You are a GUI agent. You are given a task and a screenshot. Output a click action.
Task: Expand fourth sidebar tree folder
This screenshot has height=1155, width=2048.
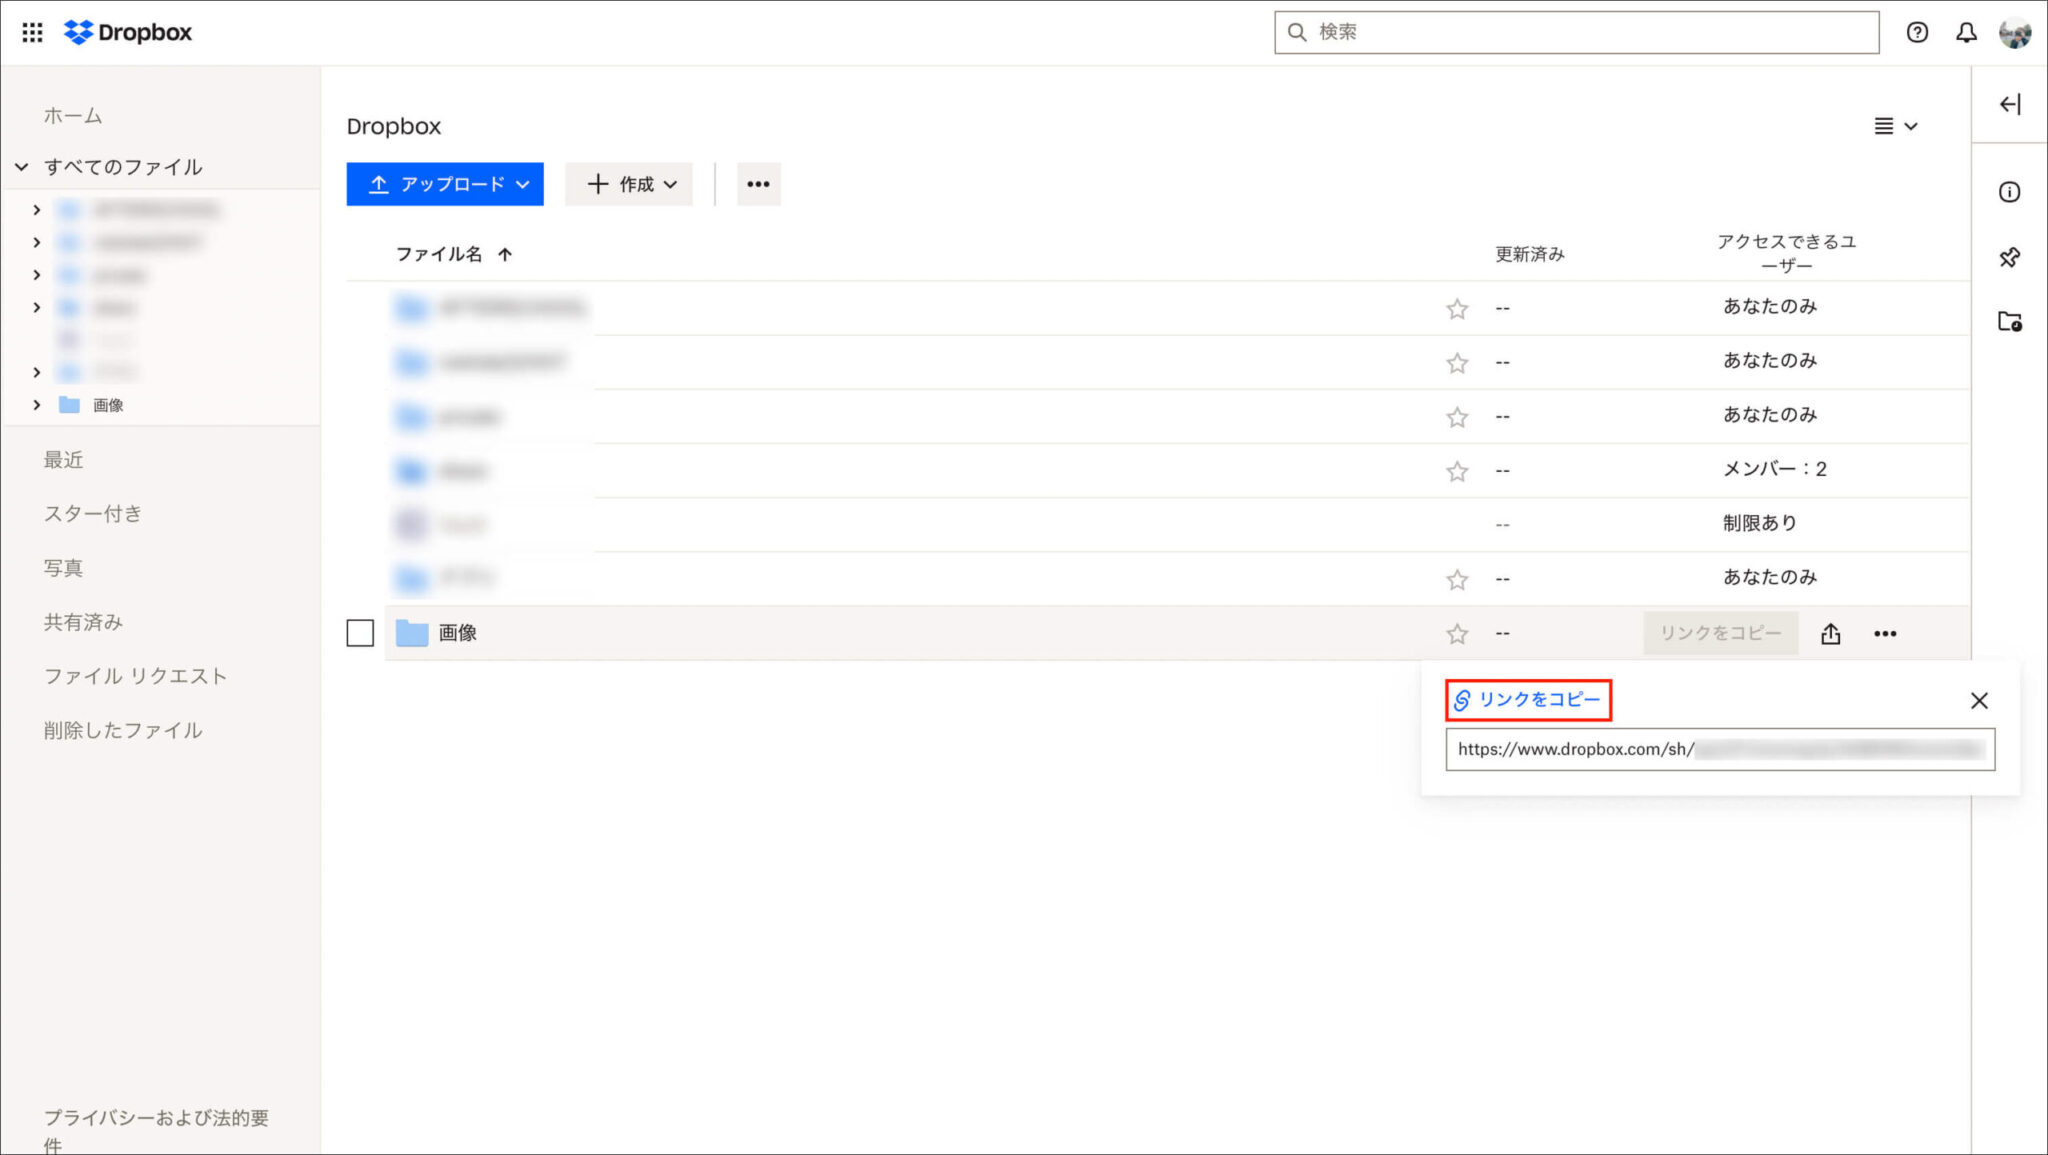coord(37,308)
